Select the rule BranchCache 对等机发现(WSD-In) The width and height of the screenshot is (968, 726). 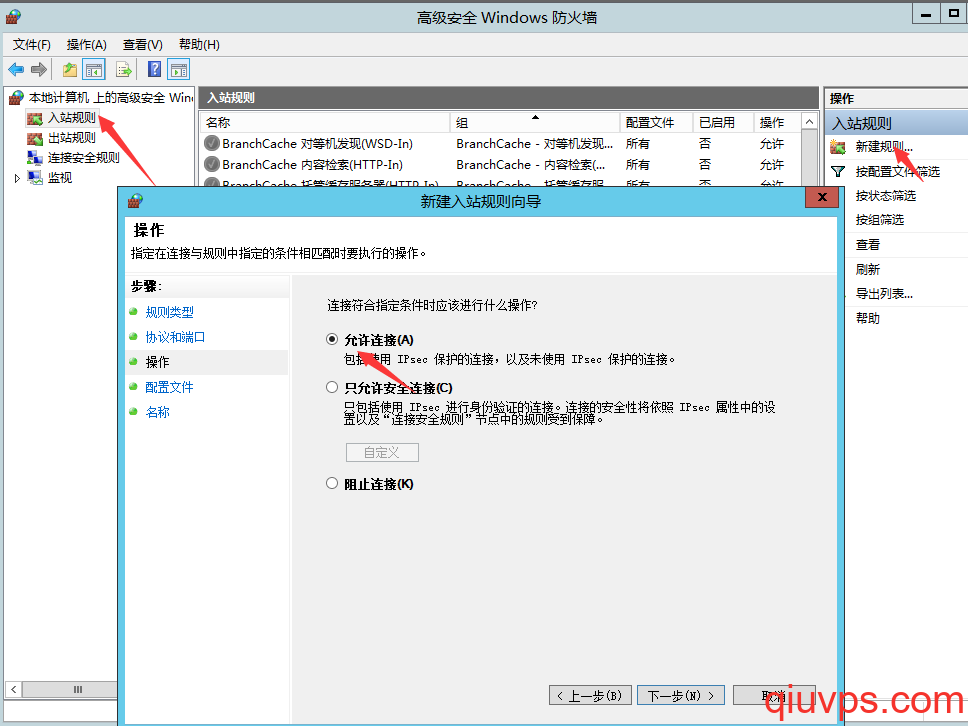317,144
